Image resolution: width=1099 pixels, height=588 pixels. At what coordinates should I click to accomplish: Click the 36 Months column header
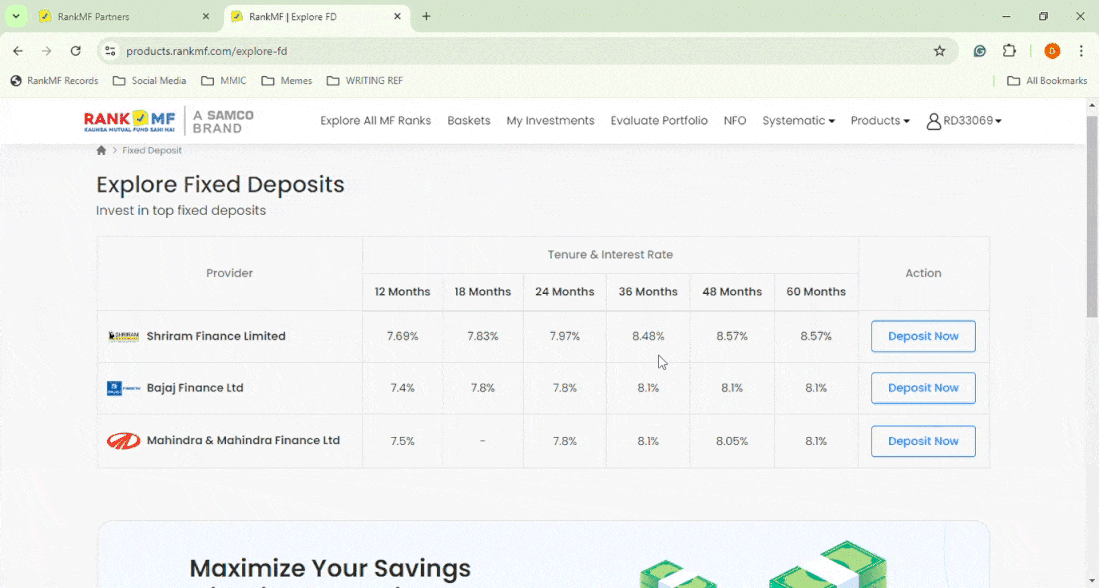click(648, 292)
